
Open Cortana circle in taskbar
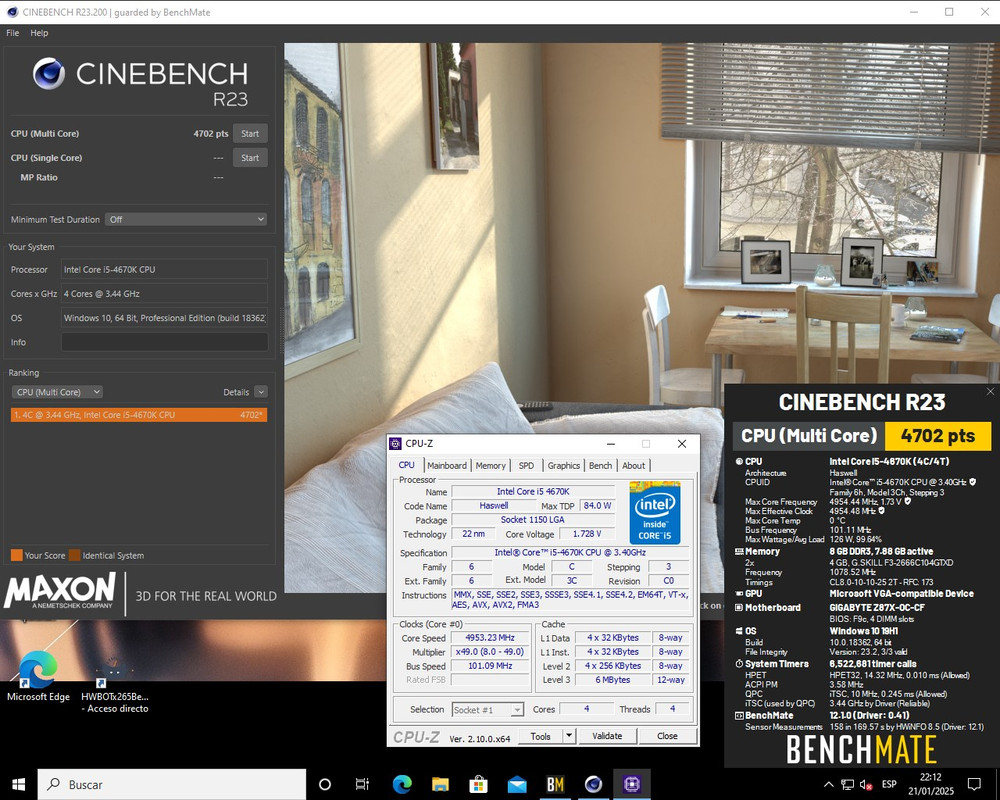(325, 784)
